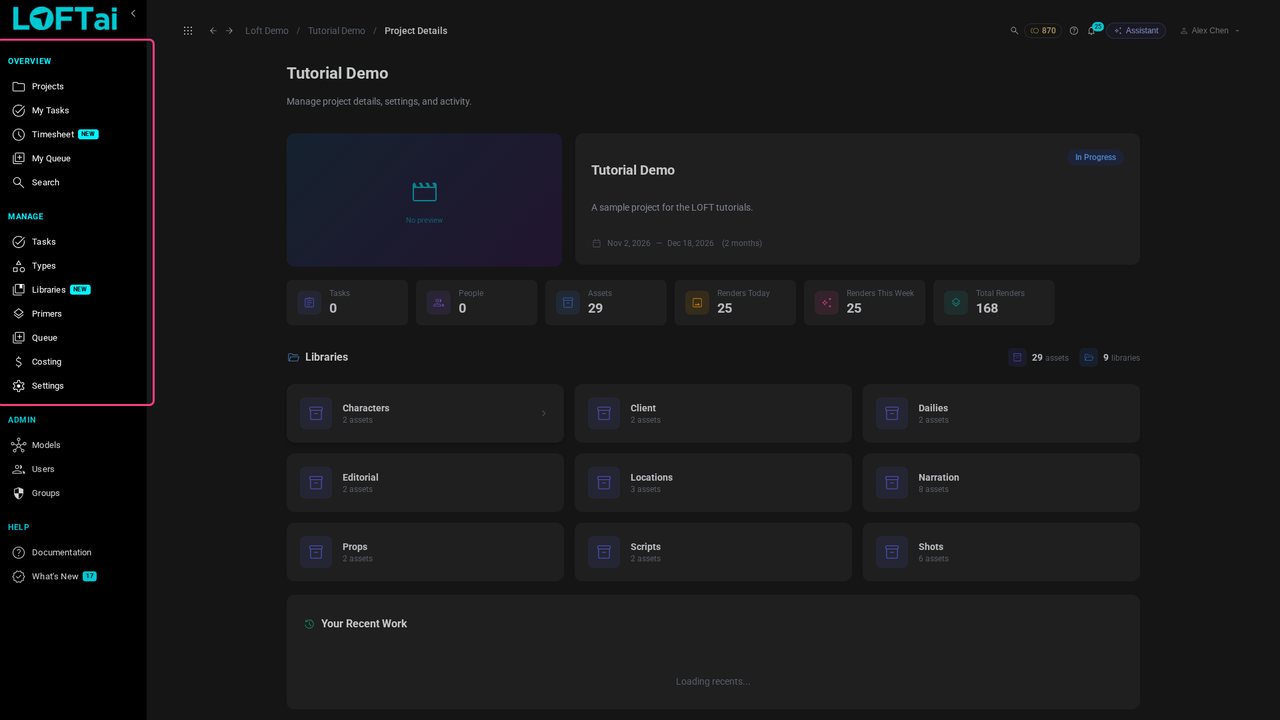Click the Your Recent Work heading
Image resolution: width=1280 pixels, height=720 pixels.
(x=364, y=624)
